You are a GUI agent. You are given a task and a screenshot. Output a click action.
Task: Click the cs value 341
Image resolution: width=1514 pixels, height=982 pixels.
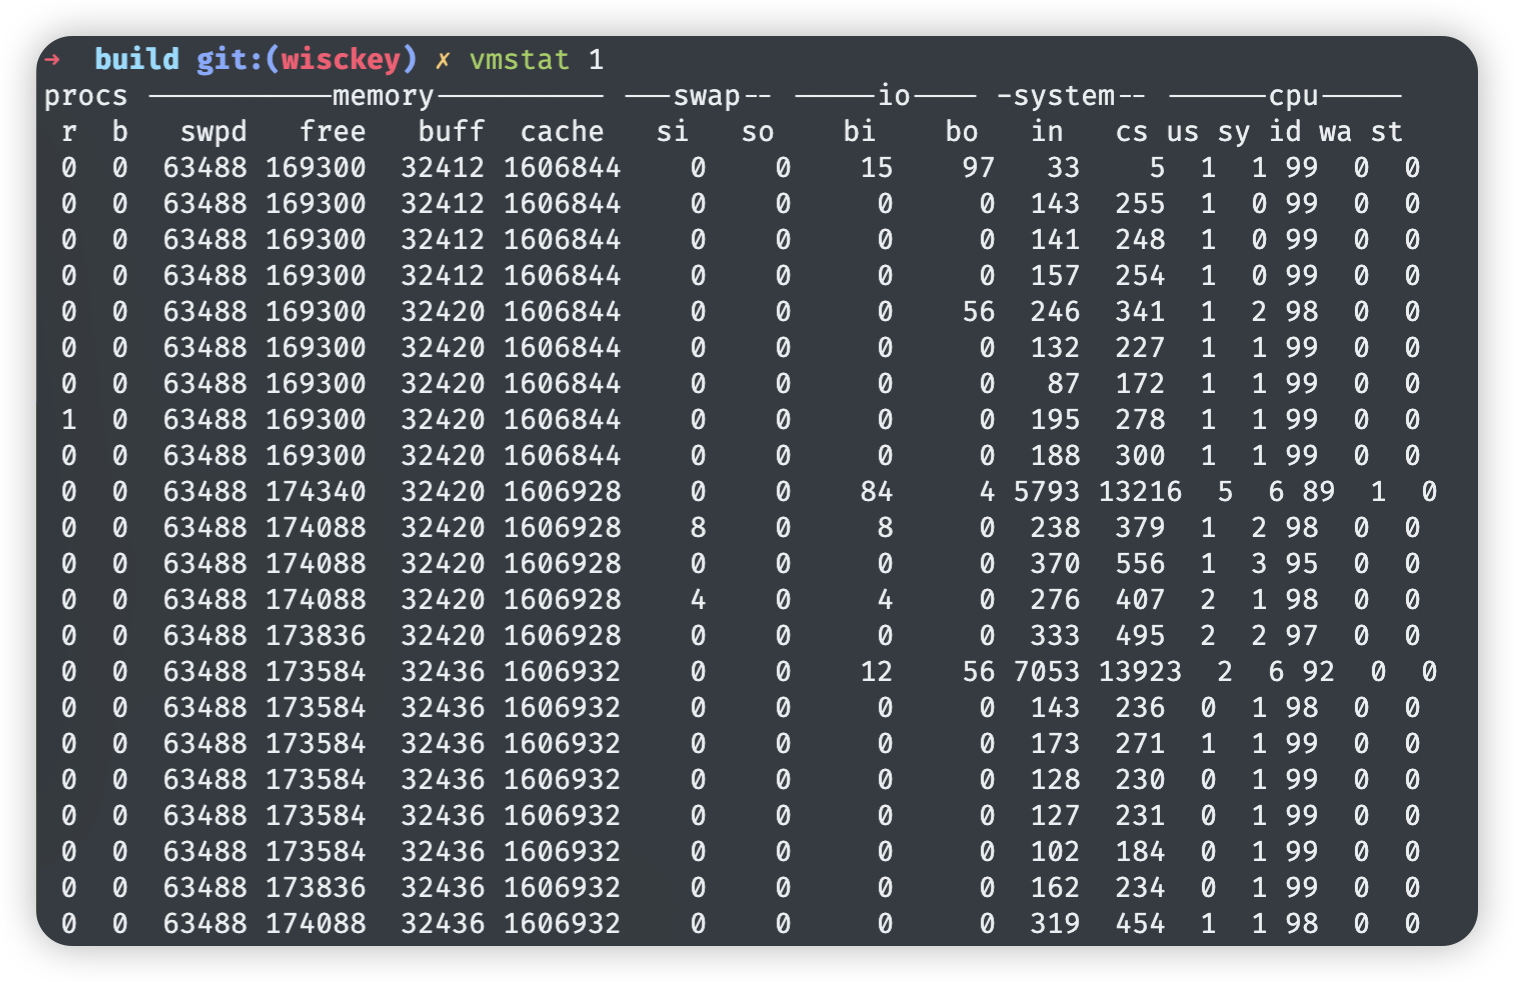pos(1140,312)
